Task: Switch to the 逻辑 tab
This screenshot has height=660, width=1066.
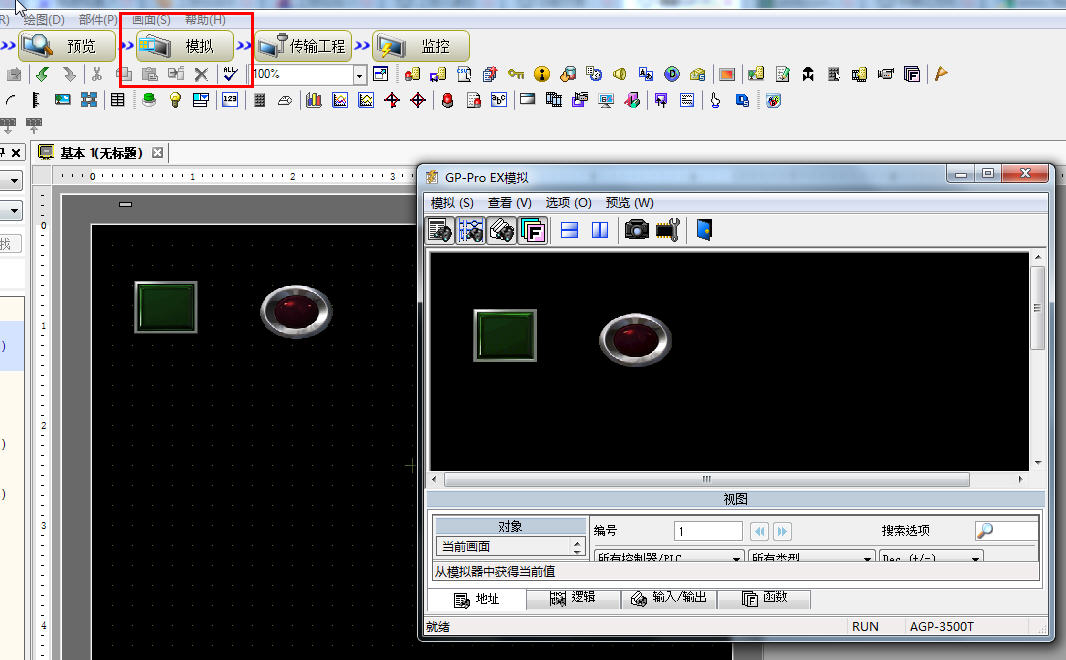Action: tap(573, 598)
